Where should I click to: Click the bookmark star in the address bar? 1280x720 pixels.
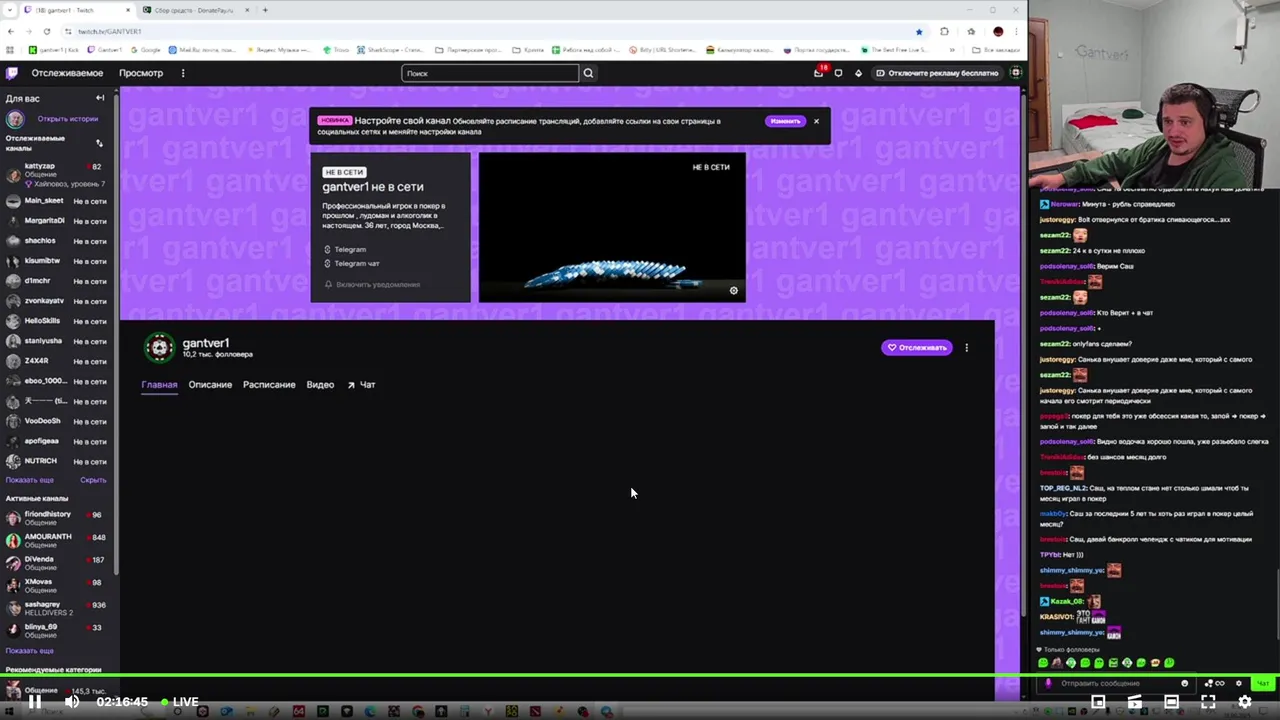coord(919,31)
